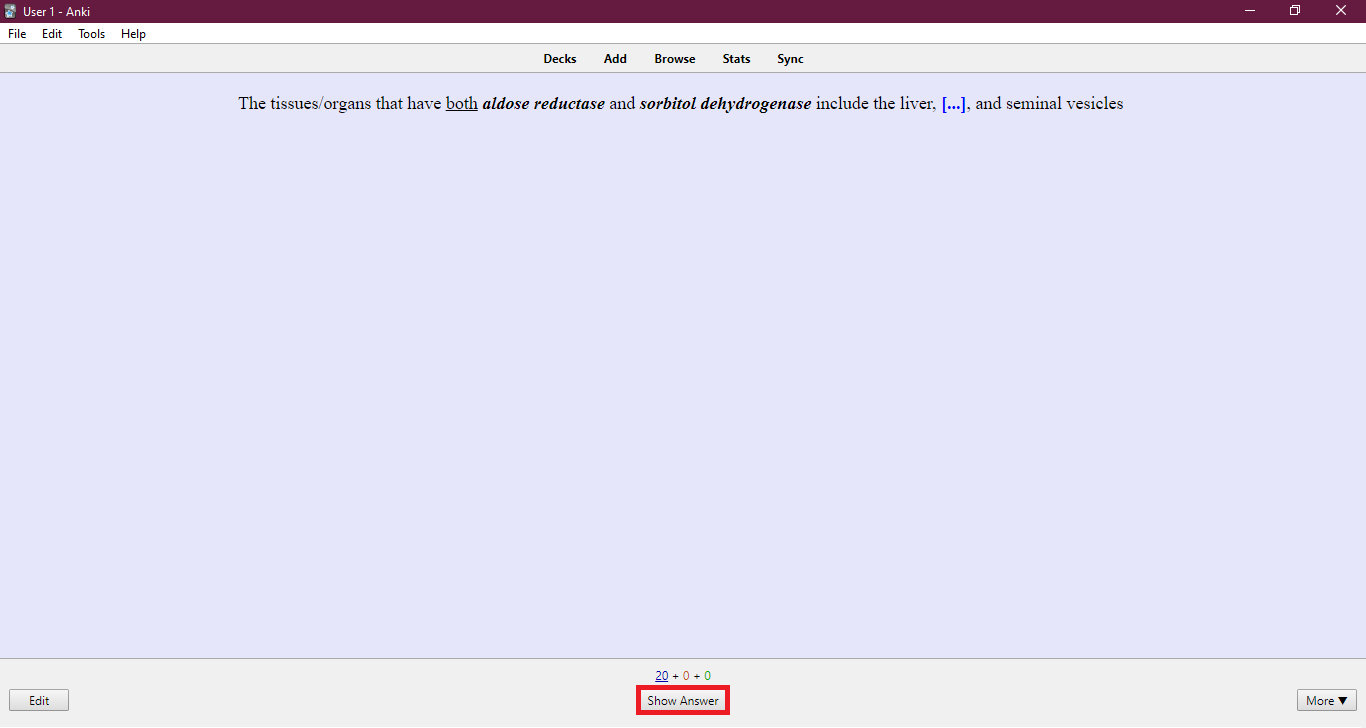Screen dimensions: 1366x728
Task: Click the underlined word "both" in card
Action: [x=461, y=104]
